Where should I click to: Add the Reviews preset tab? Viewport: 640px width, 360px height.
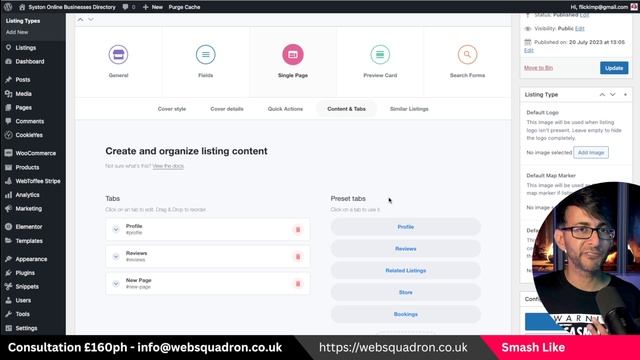tap(406, 249)
